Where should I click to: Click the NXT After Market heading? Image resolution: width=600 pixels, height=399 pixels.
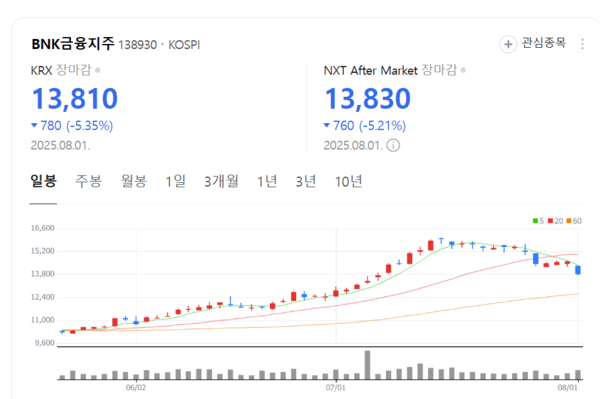[x=370, y=70]
